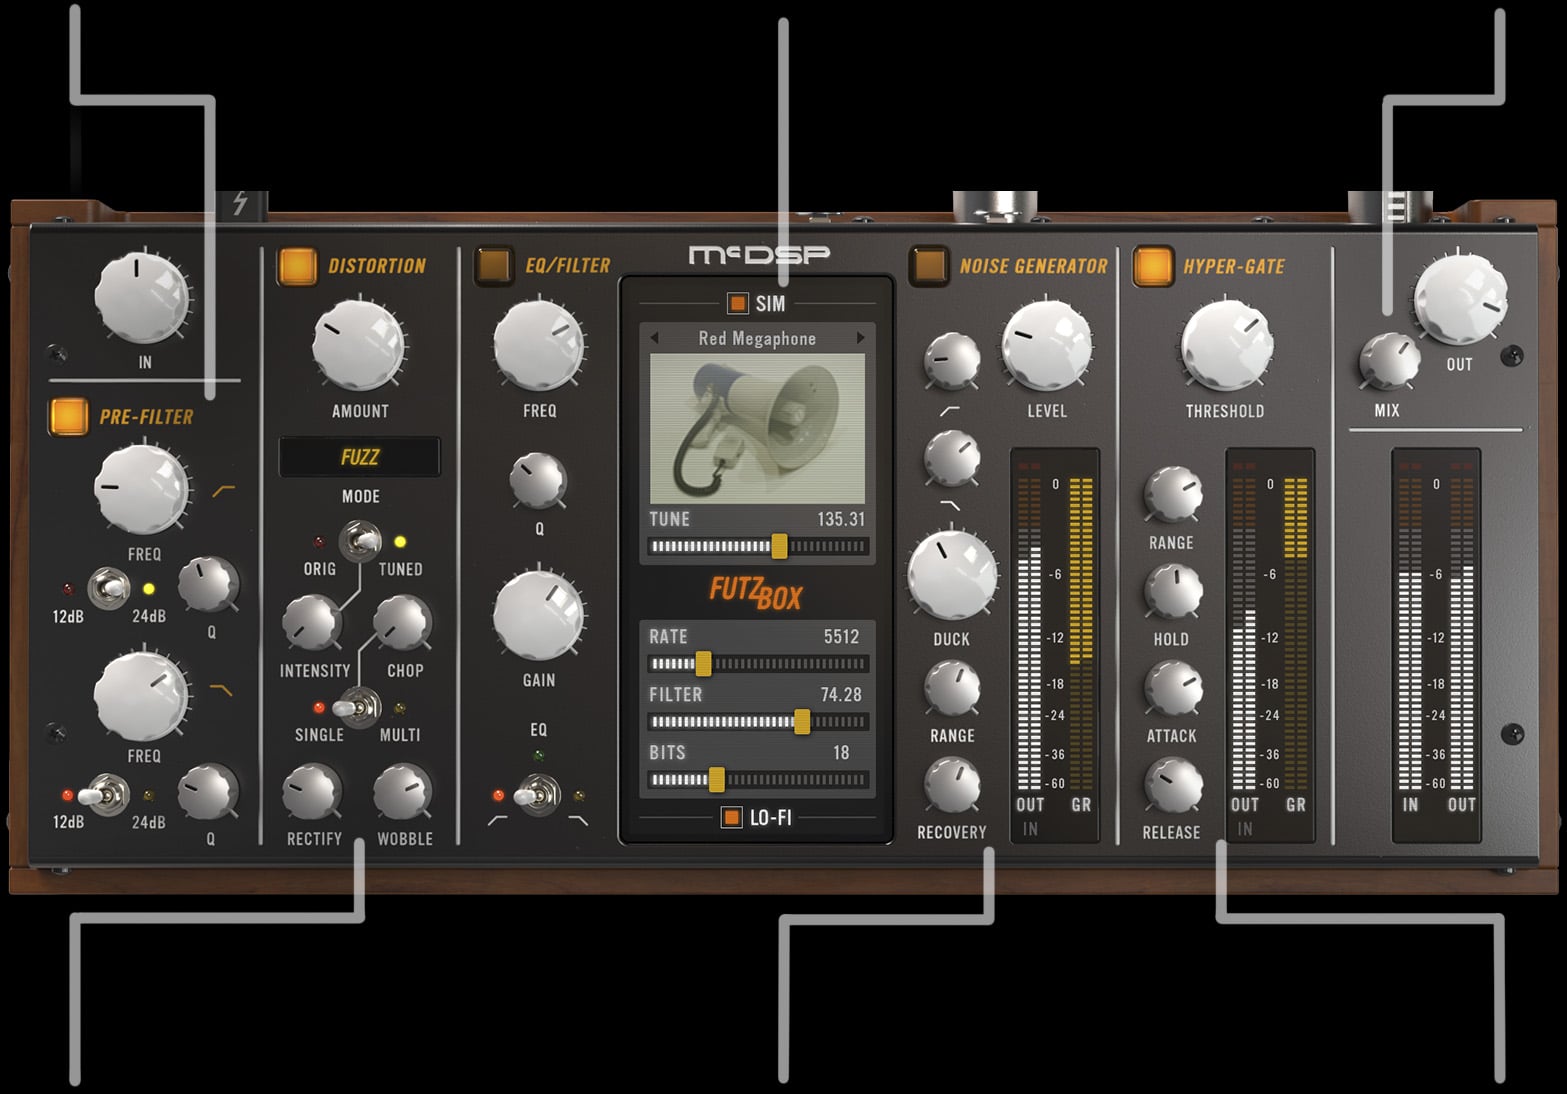
Task: Click the DUCK knob
Action: [x=952, y=577]
